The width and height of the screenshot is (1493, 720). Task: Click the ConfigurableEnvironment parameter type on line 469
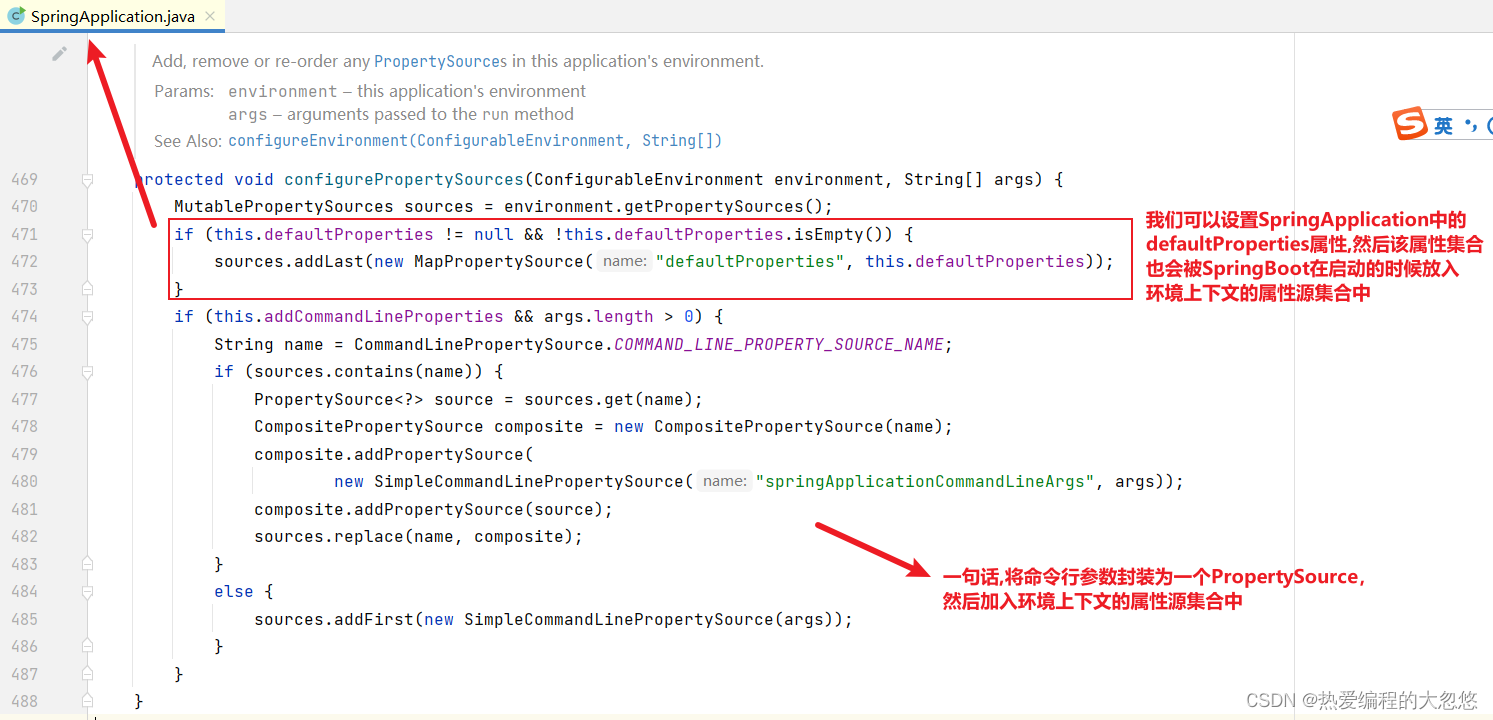click(x=649, y=180)
